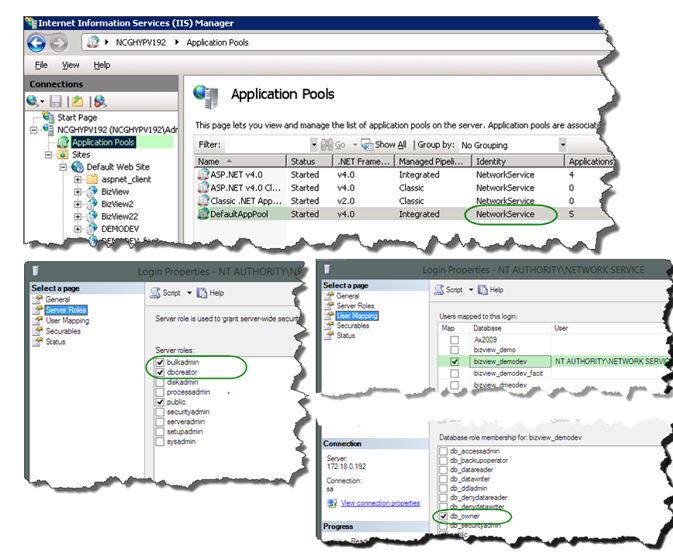Click the ASP.NET v4.0 pool icon

203,174
